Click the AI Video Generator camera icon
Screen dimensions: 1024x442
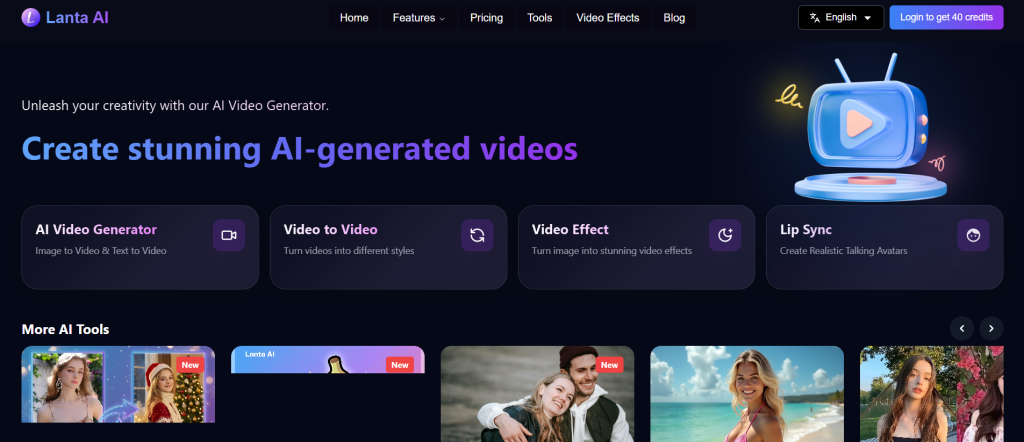(229, 235)
